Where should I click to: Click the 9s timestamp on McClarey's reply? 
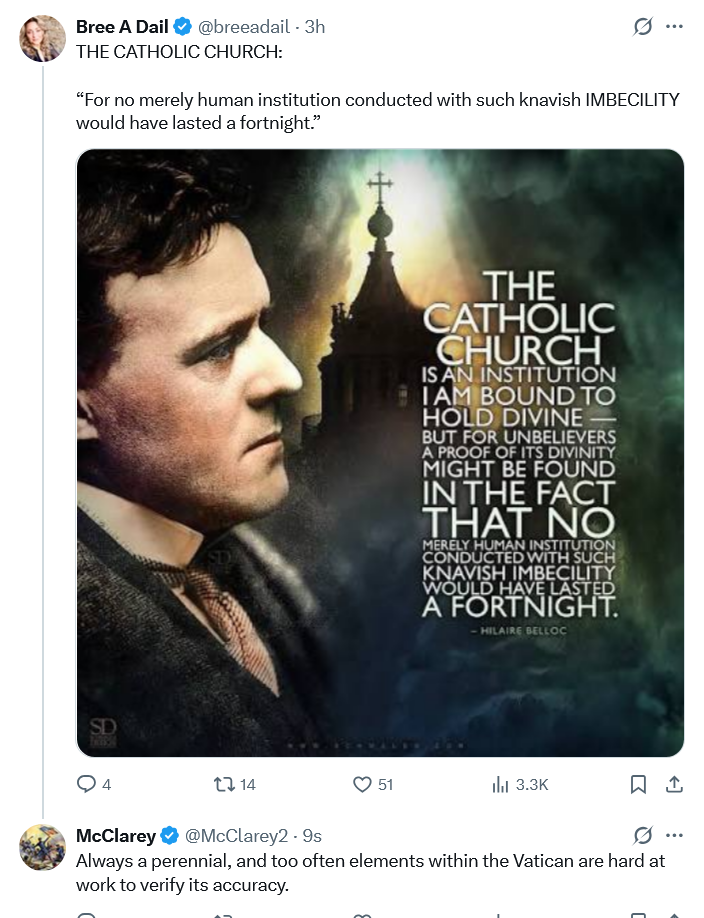[x=311, y=835]
